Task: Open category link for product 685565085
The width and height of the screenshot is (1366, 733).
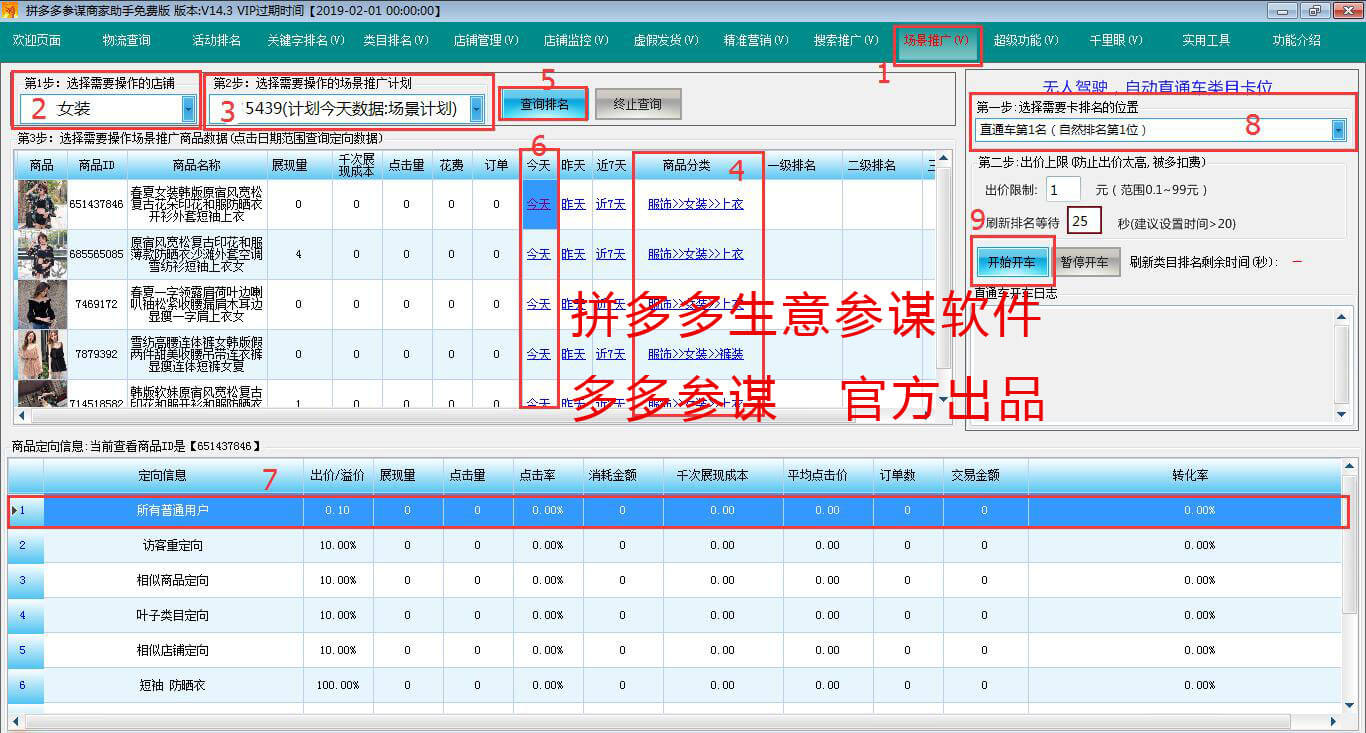Action: click(696, 254)
